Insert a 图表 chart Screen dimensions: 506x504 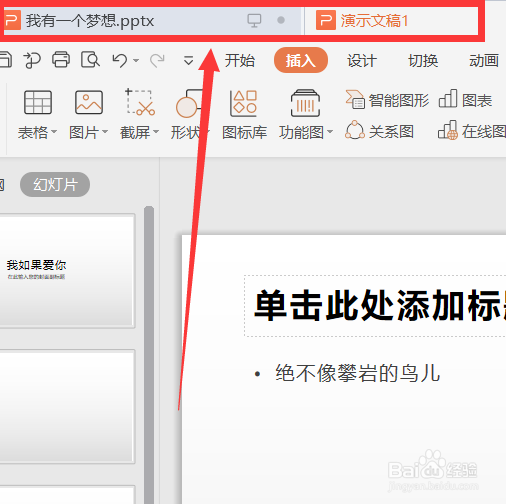tap(465, 100)
